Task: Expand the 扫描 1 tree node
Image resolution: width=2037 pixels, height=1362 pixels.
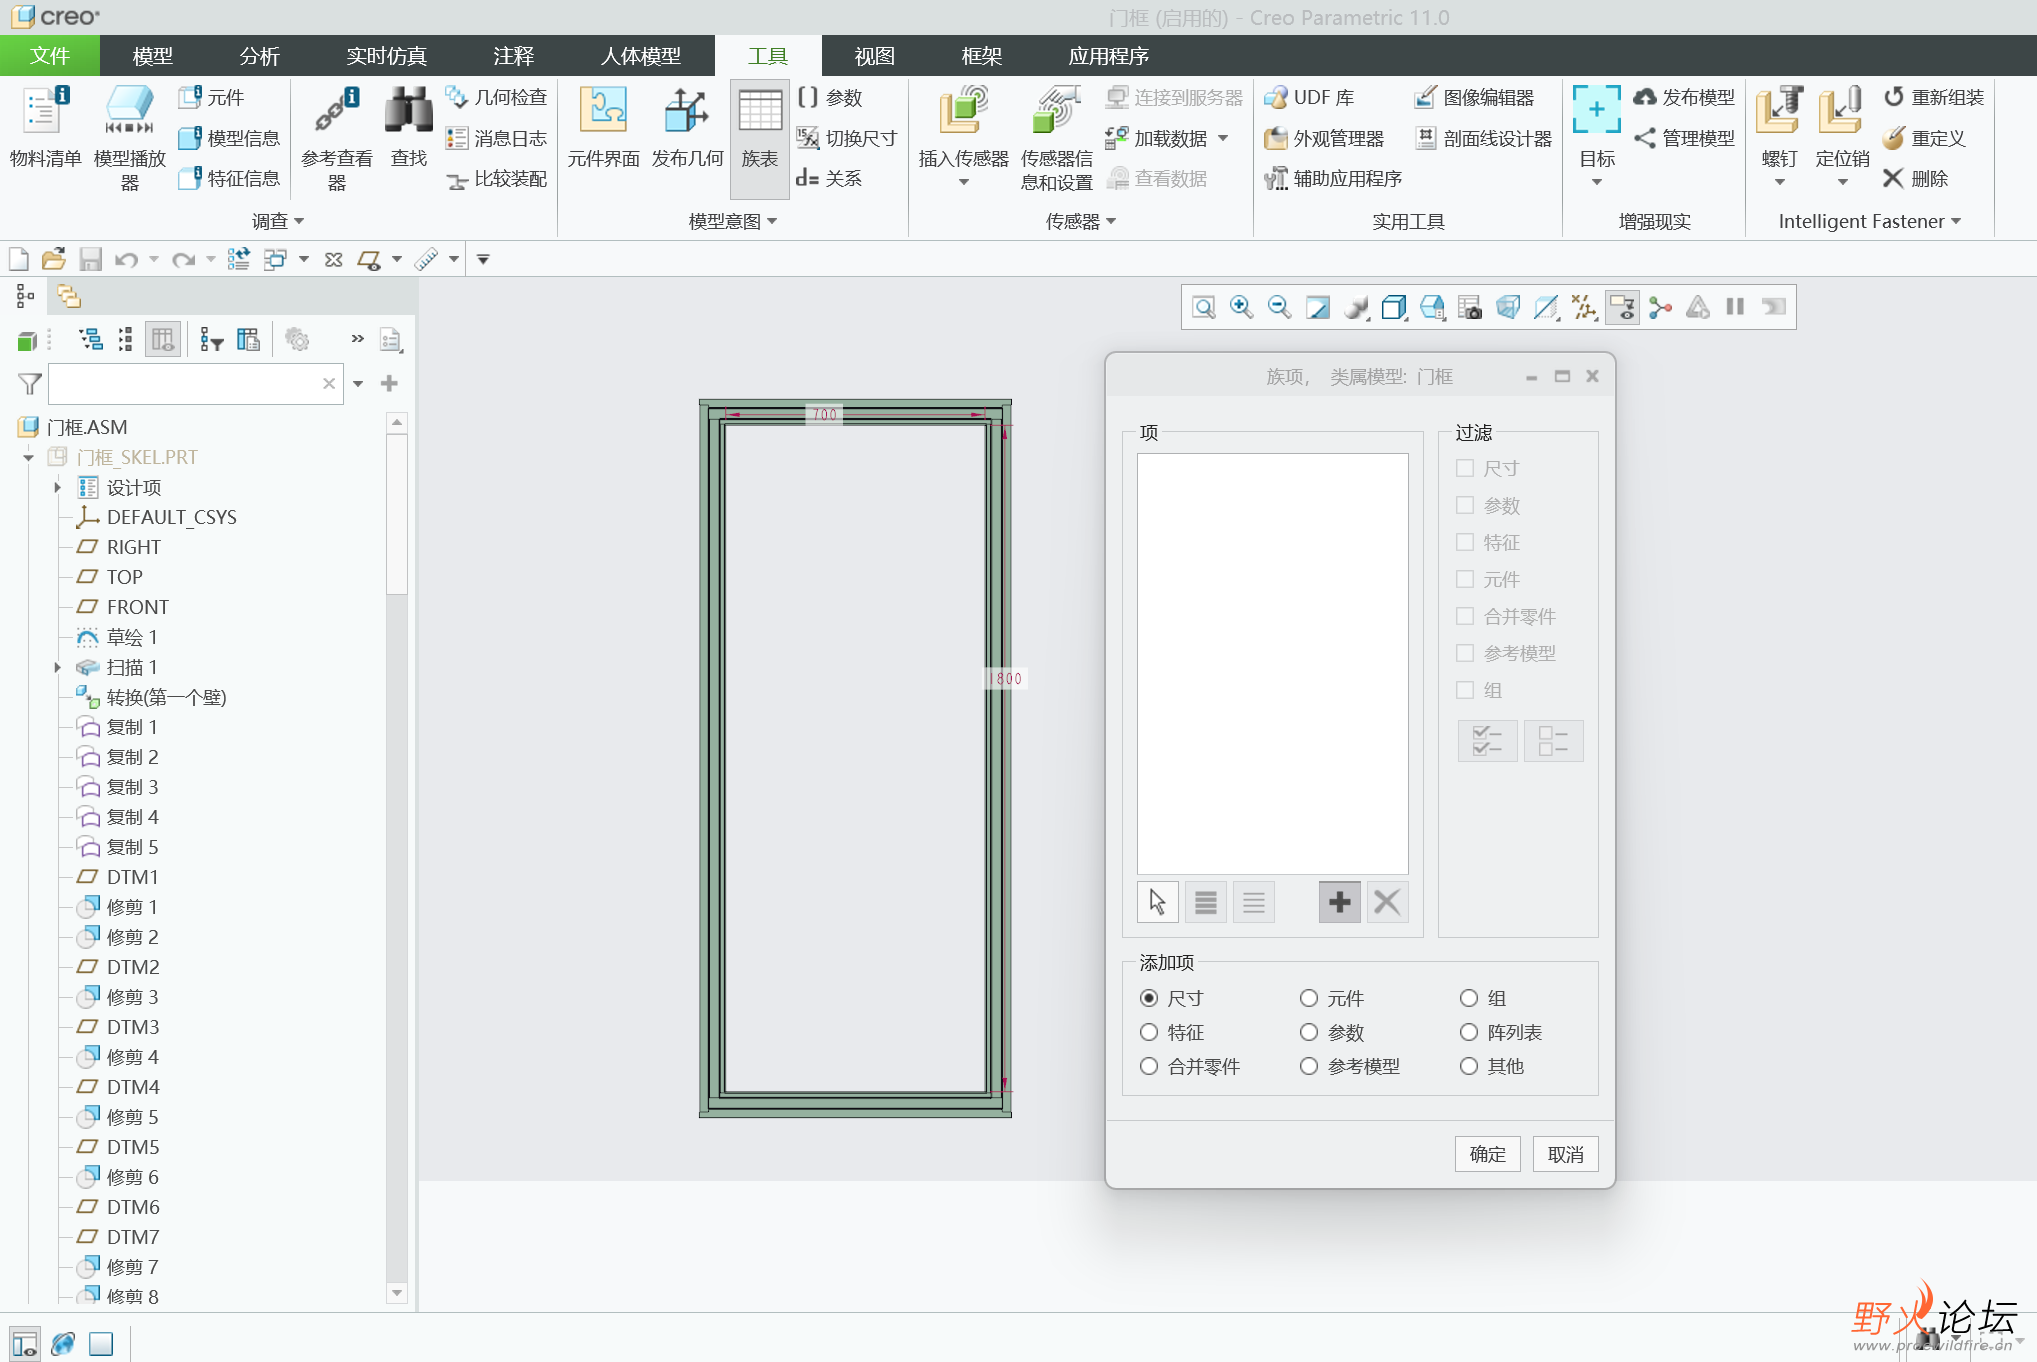Action: tap(57, 667)
